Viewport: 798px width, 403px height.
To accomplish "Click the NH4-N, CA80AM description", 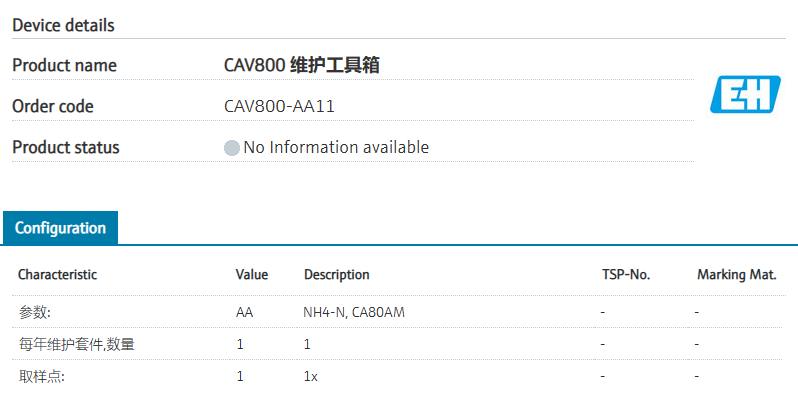I will [353, 312].
